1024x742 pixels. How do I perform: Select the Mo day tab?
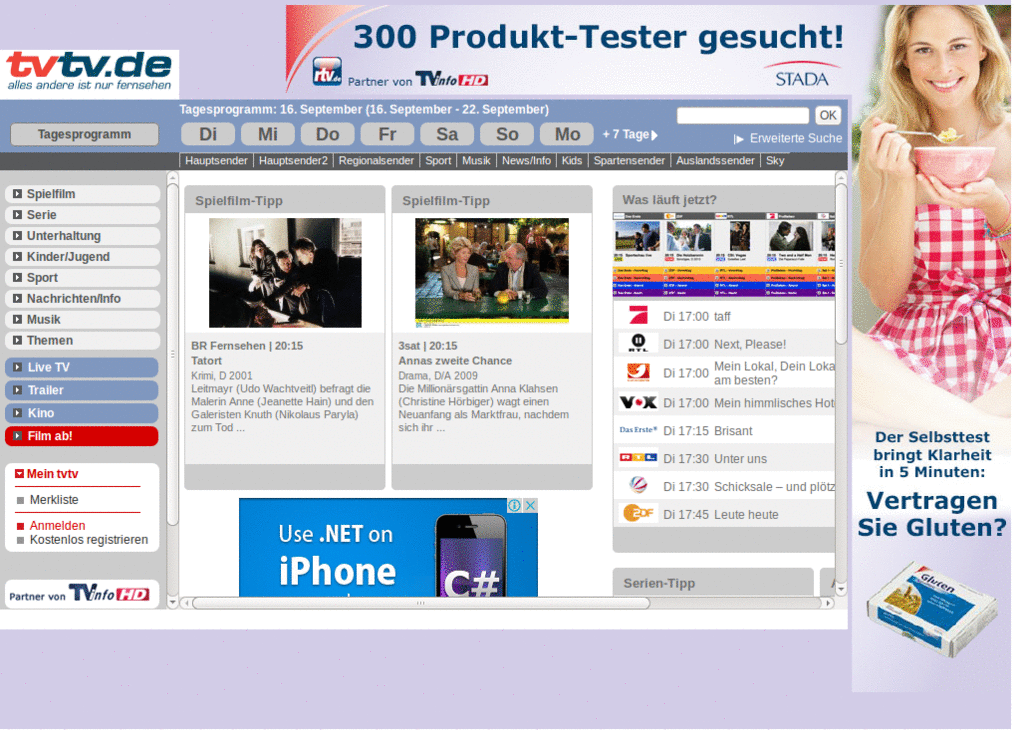[567, 134]
